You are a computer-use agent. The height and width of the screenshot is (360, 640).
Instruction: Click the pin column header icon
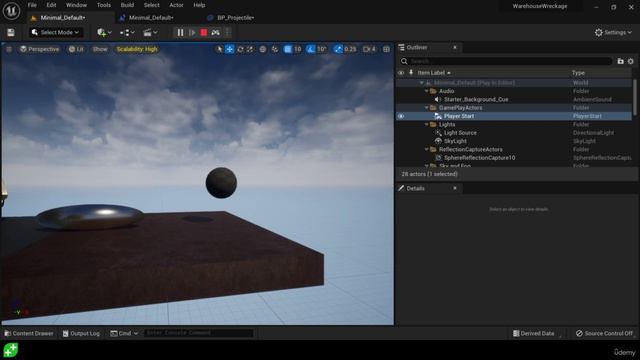coord(411,73)
